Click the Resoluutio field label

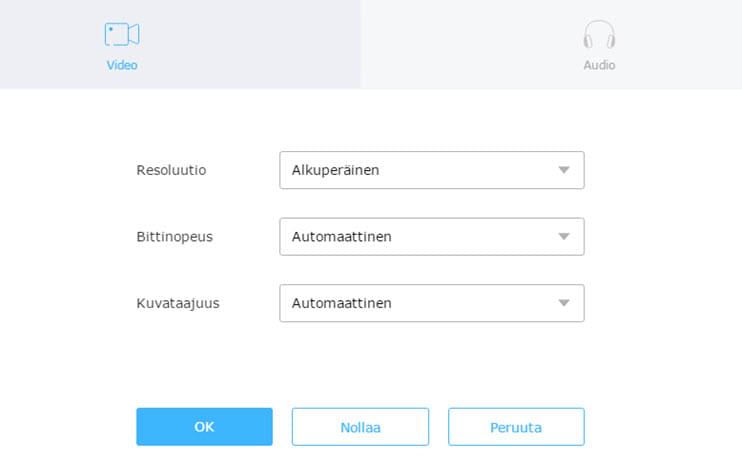[x=171, y=170]
